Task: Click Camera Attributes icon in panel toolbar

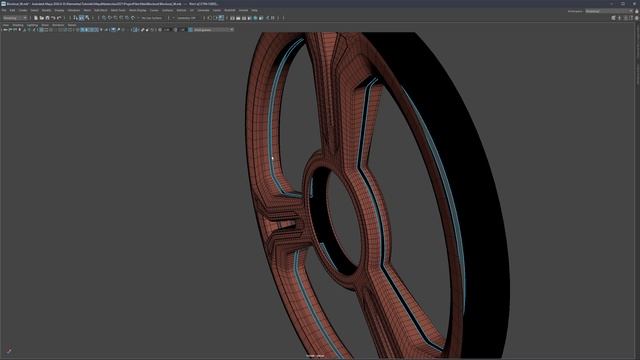Action: coord(15,29)
